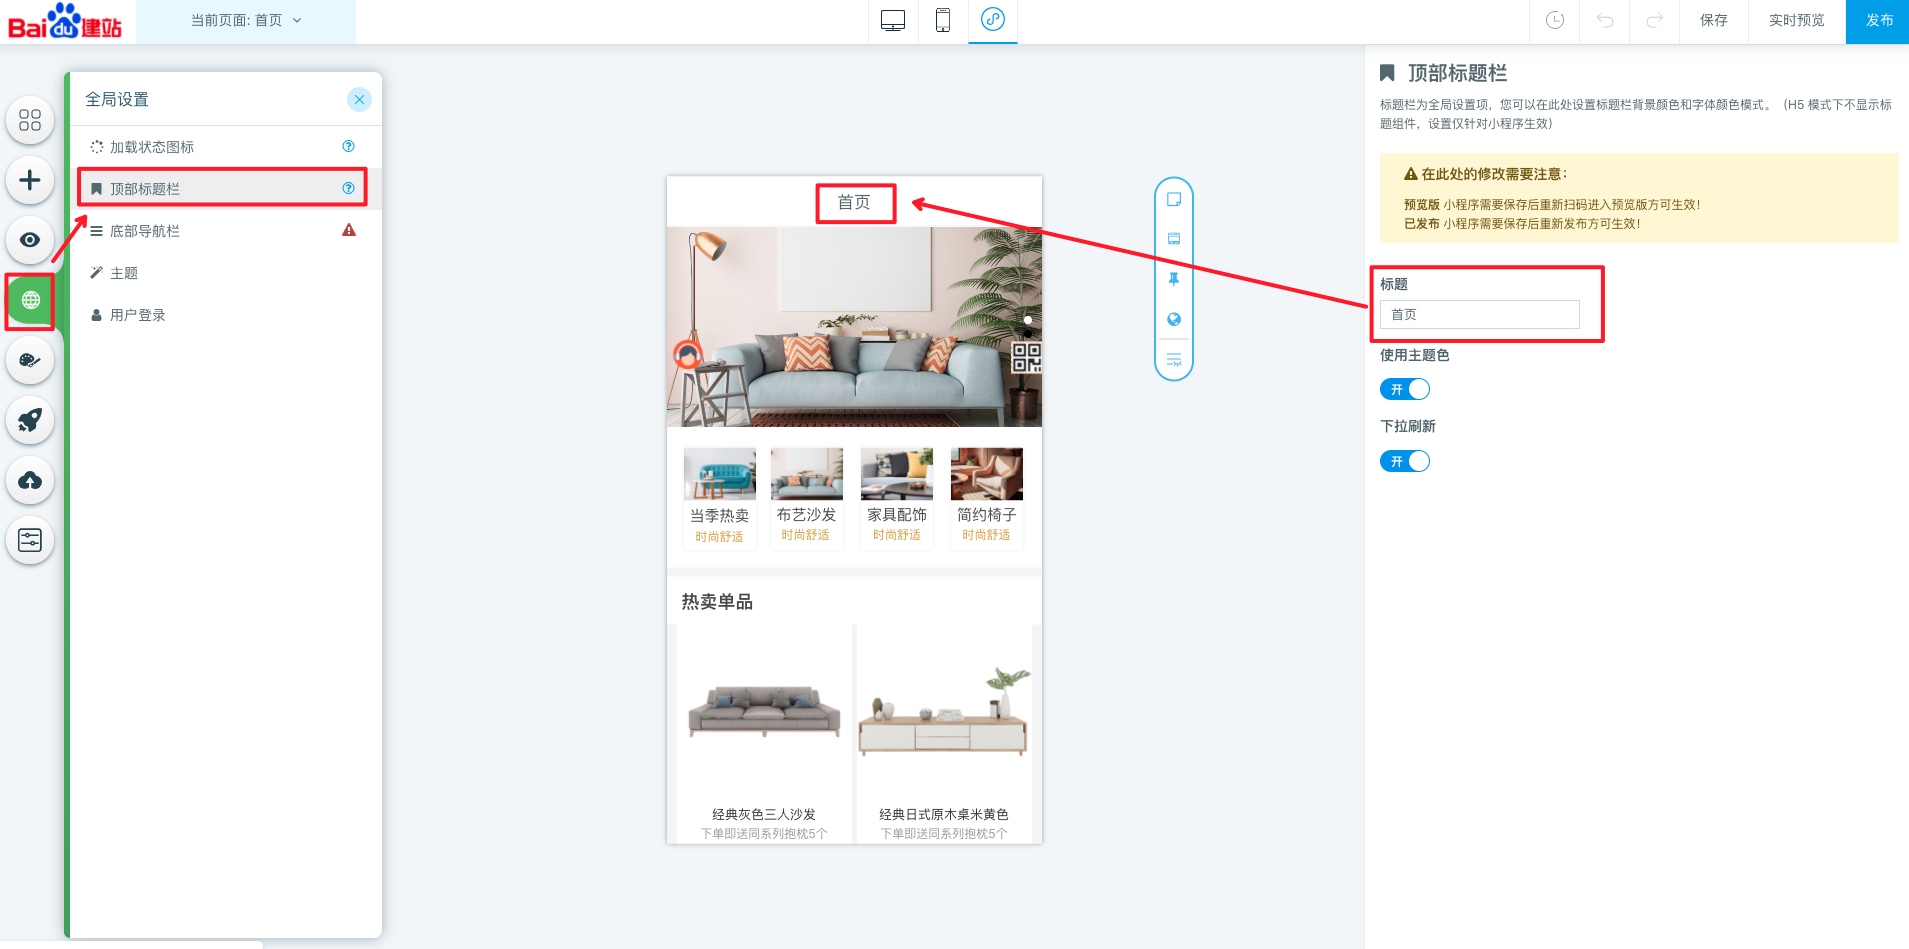Switch to desktop preview mode icon
The height and width of the screenshot is (949, 1909).
(892, 20)
